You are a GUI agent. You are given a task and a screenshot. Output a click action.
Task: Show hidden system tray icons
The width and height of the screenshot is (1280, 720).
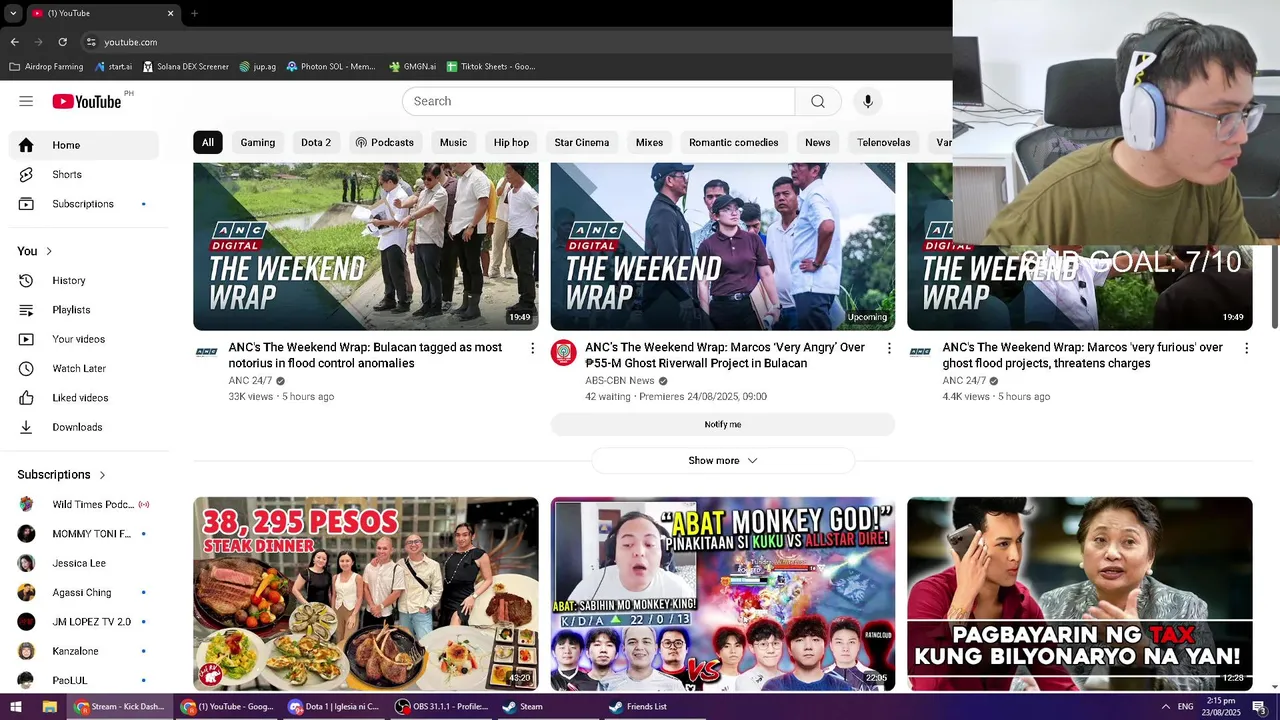click(1165, 707)
